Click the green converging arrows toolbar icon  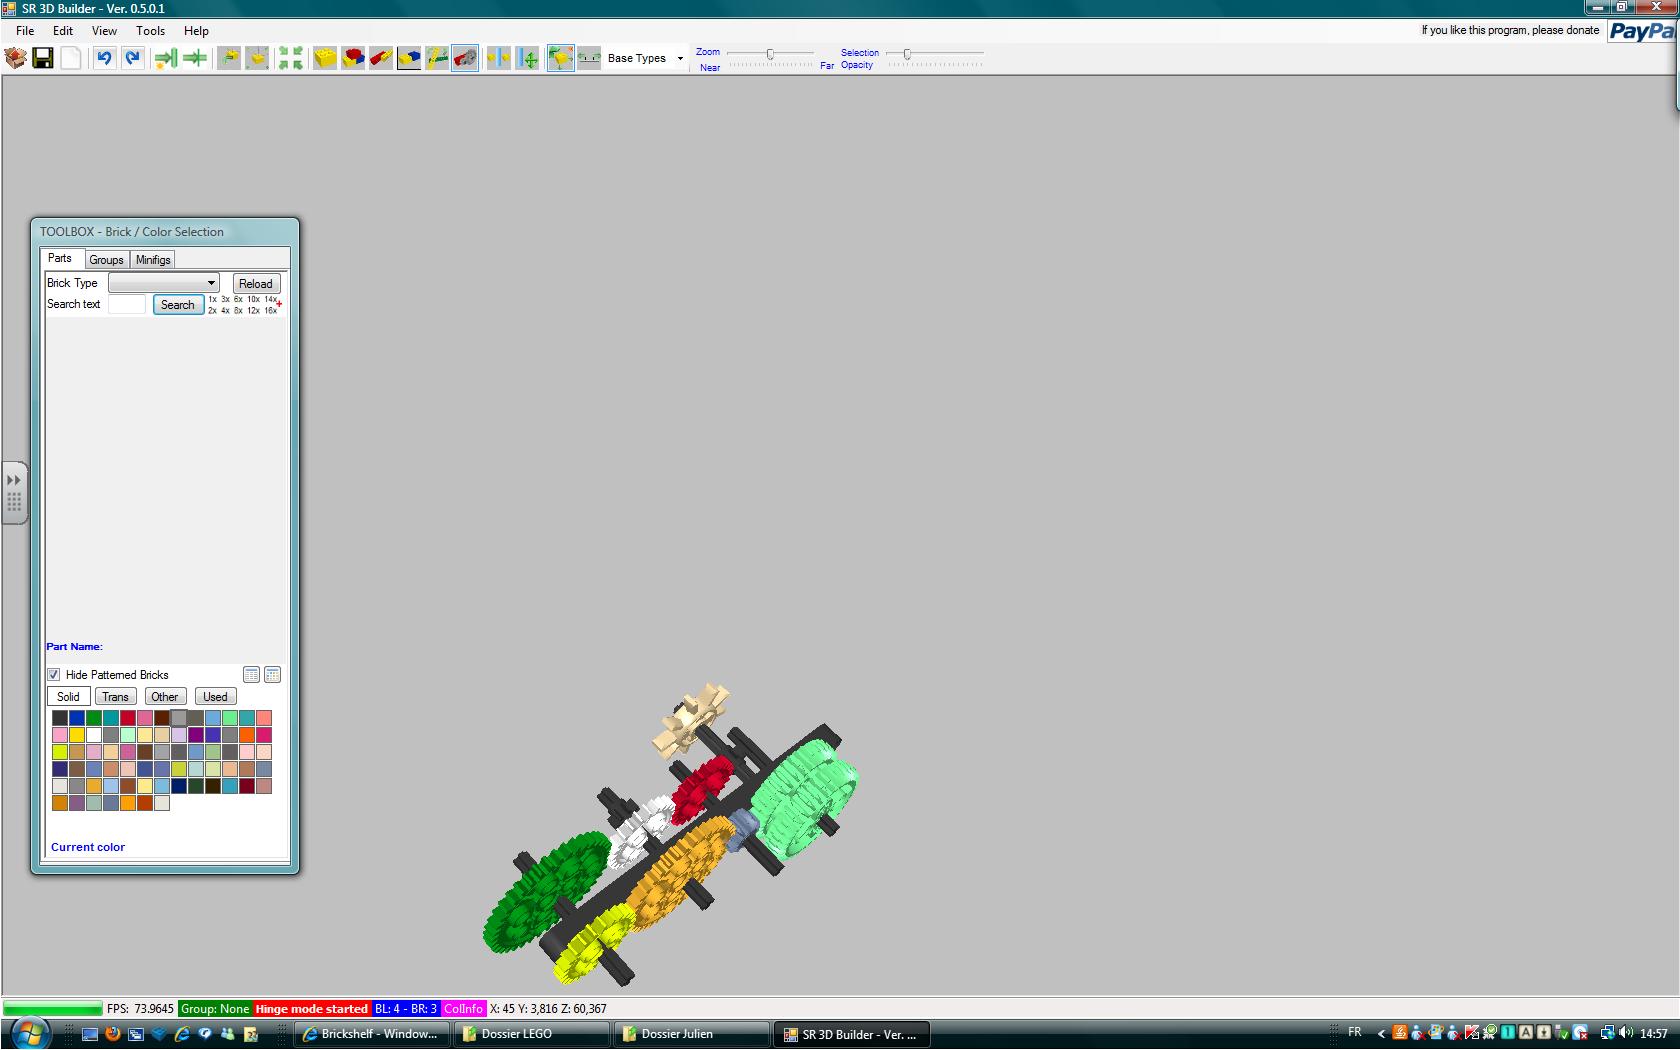(195, 58)
